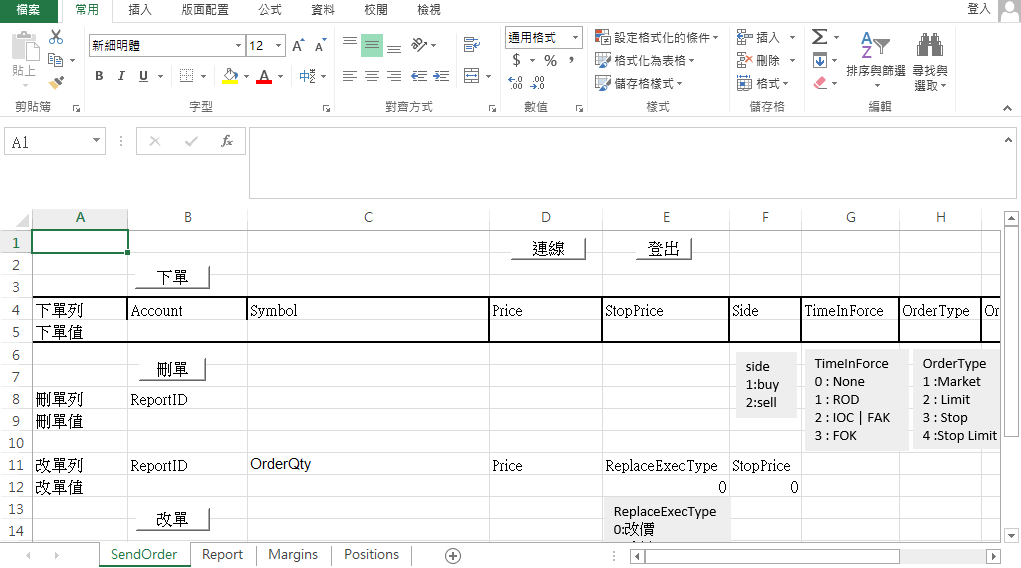
Task: Click the insert function fx icon
Action: pos(227,142)
